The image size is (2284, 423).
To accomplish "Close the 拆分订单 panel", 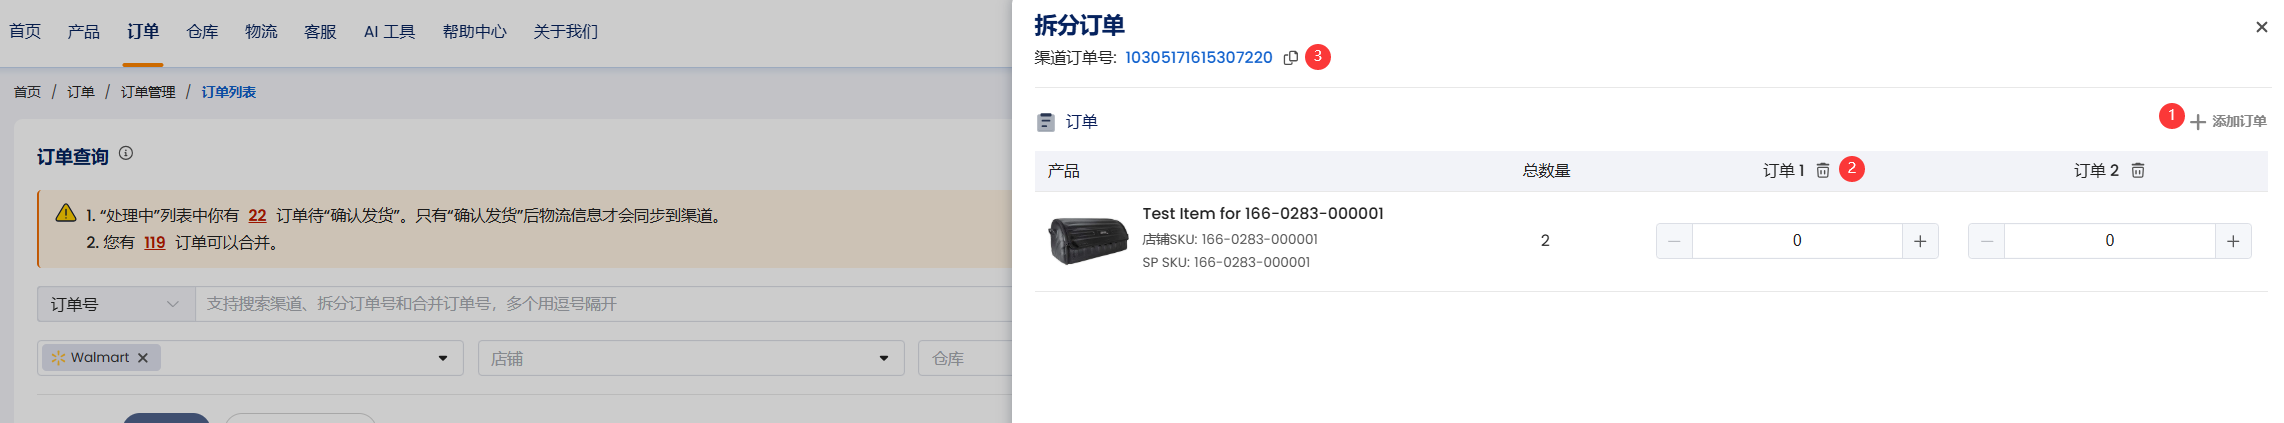I will click(x=2262, y=27).
